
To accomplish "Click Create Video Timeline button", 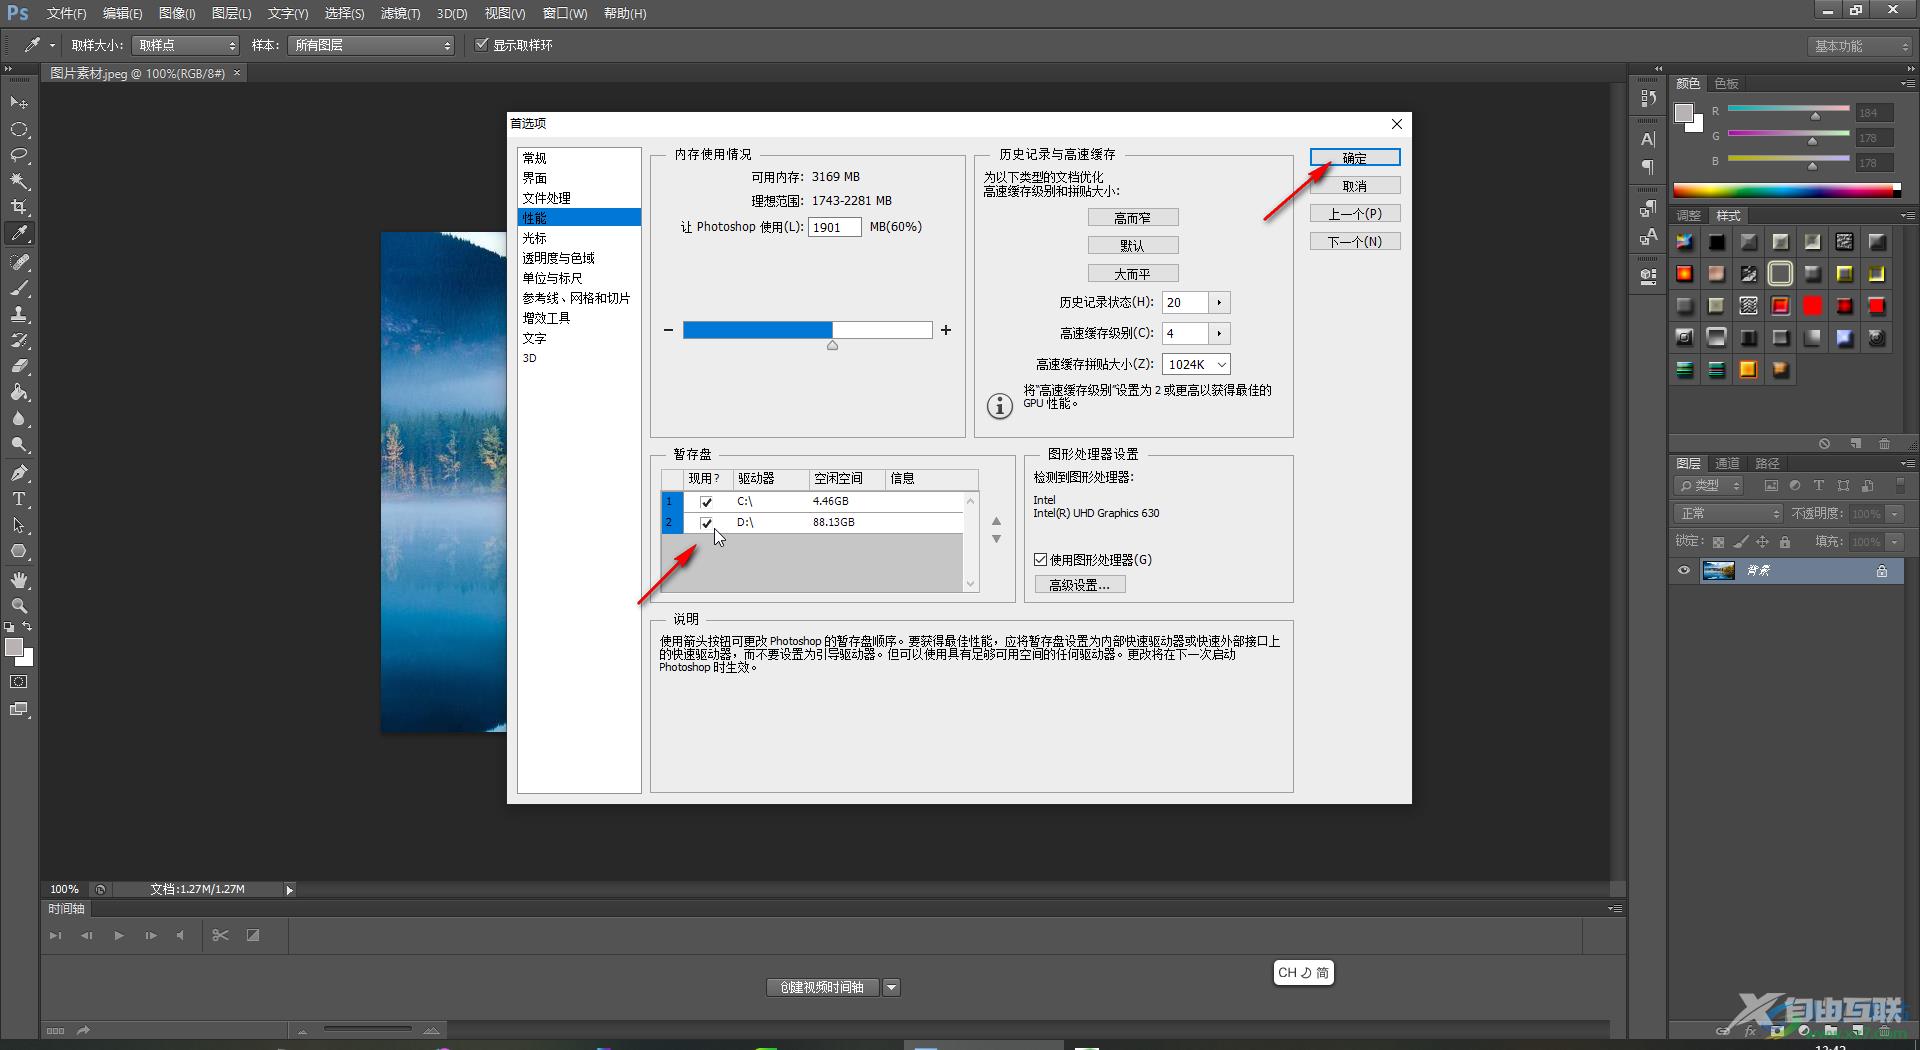I will 822,987.
